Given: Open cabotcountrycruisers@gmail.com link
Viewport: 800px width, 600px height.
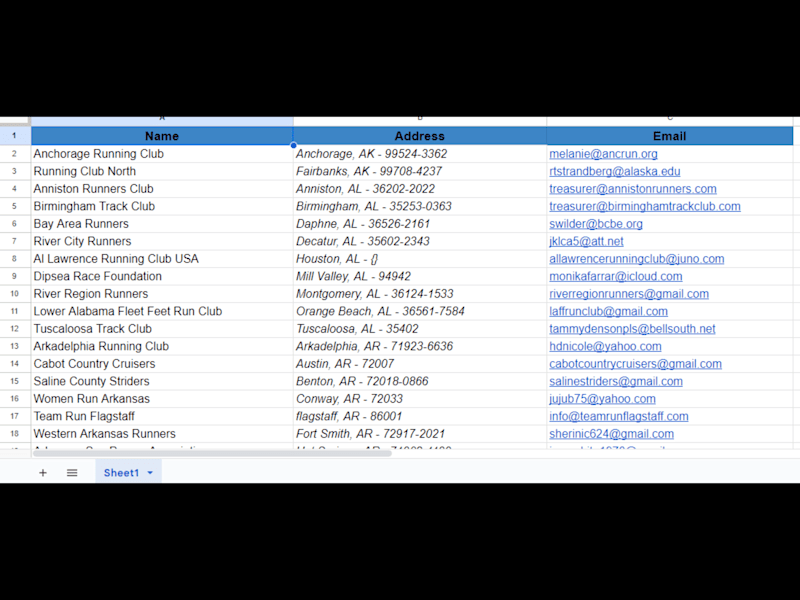Looking at the screenshot, I should tap(635, 364).
